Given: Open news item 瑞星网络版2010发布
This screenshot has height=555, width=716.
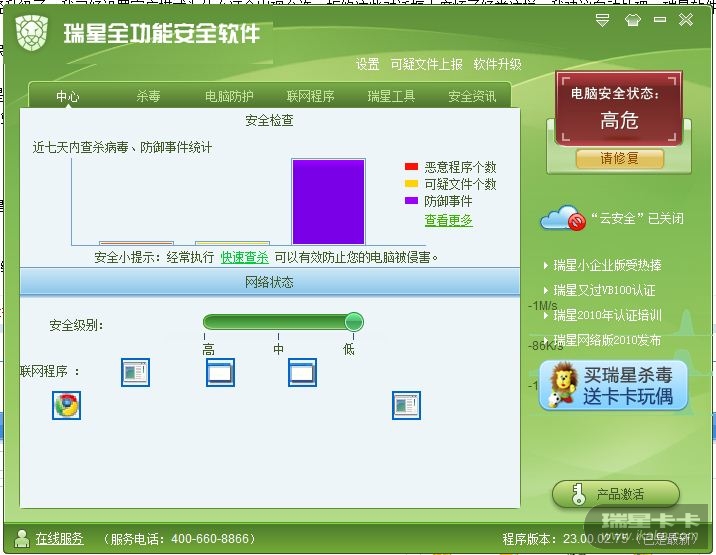Looking at the screenshot, I should click(607, 340).
